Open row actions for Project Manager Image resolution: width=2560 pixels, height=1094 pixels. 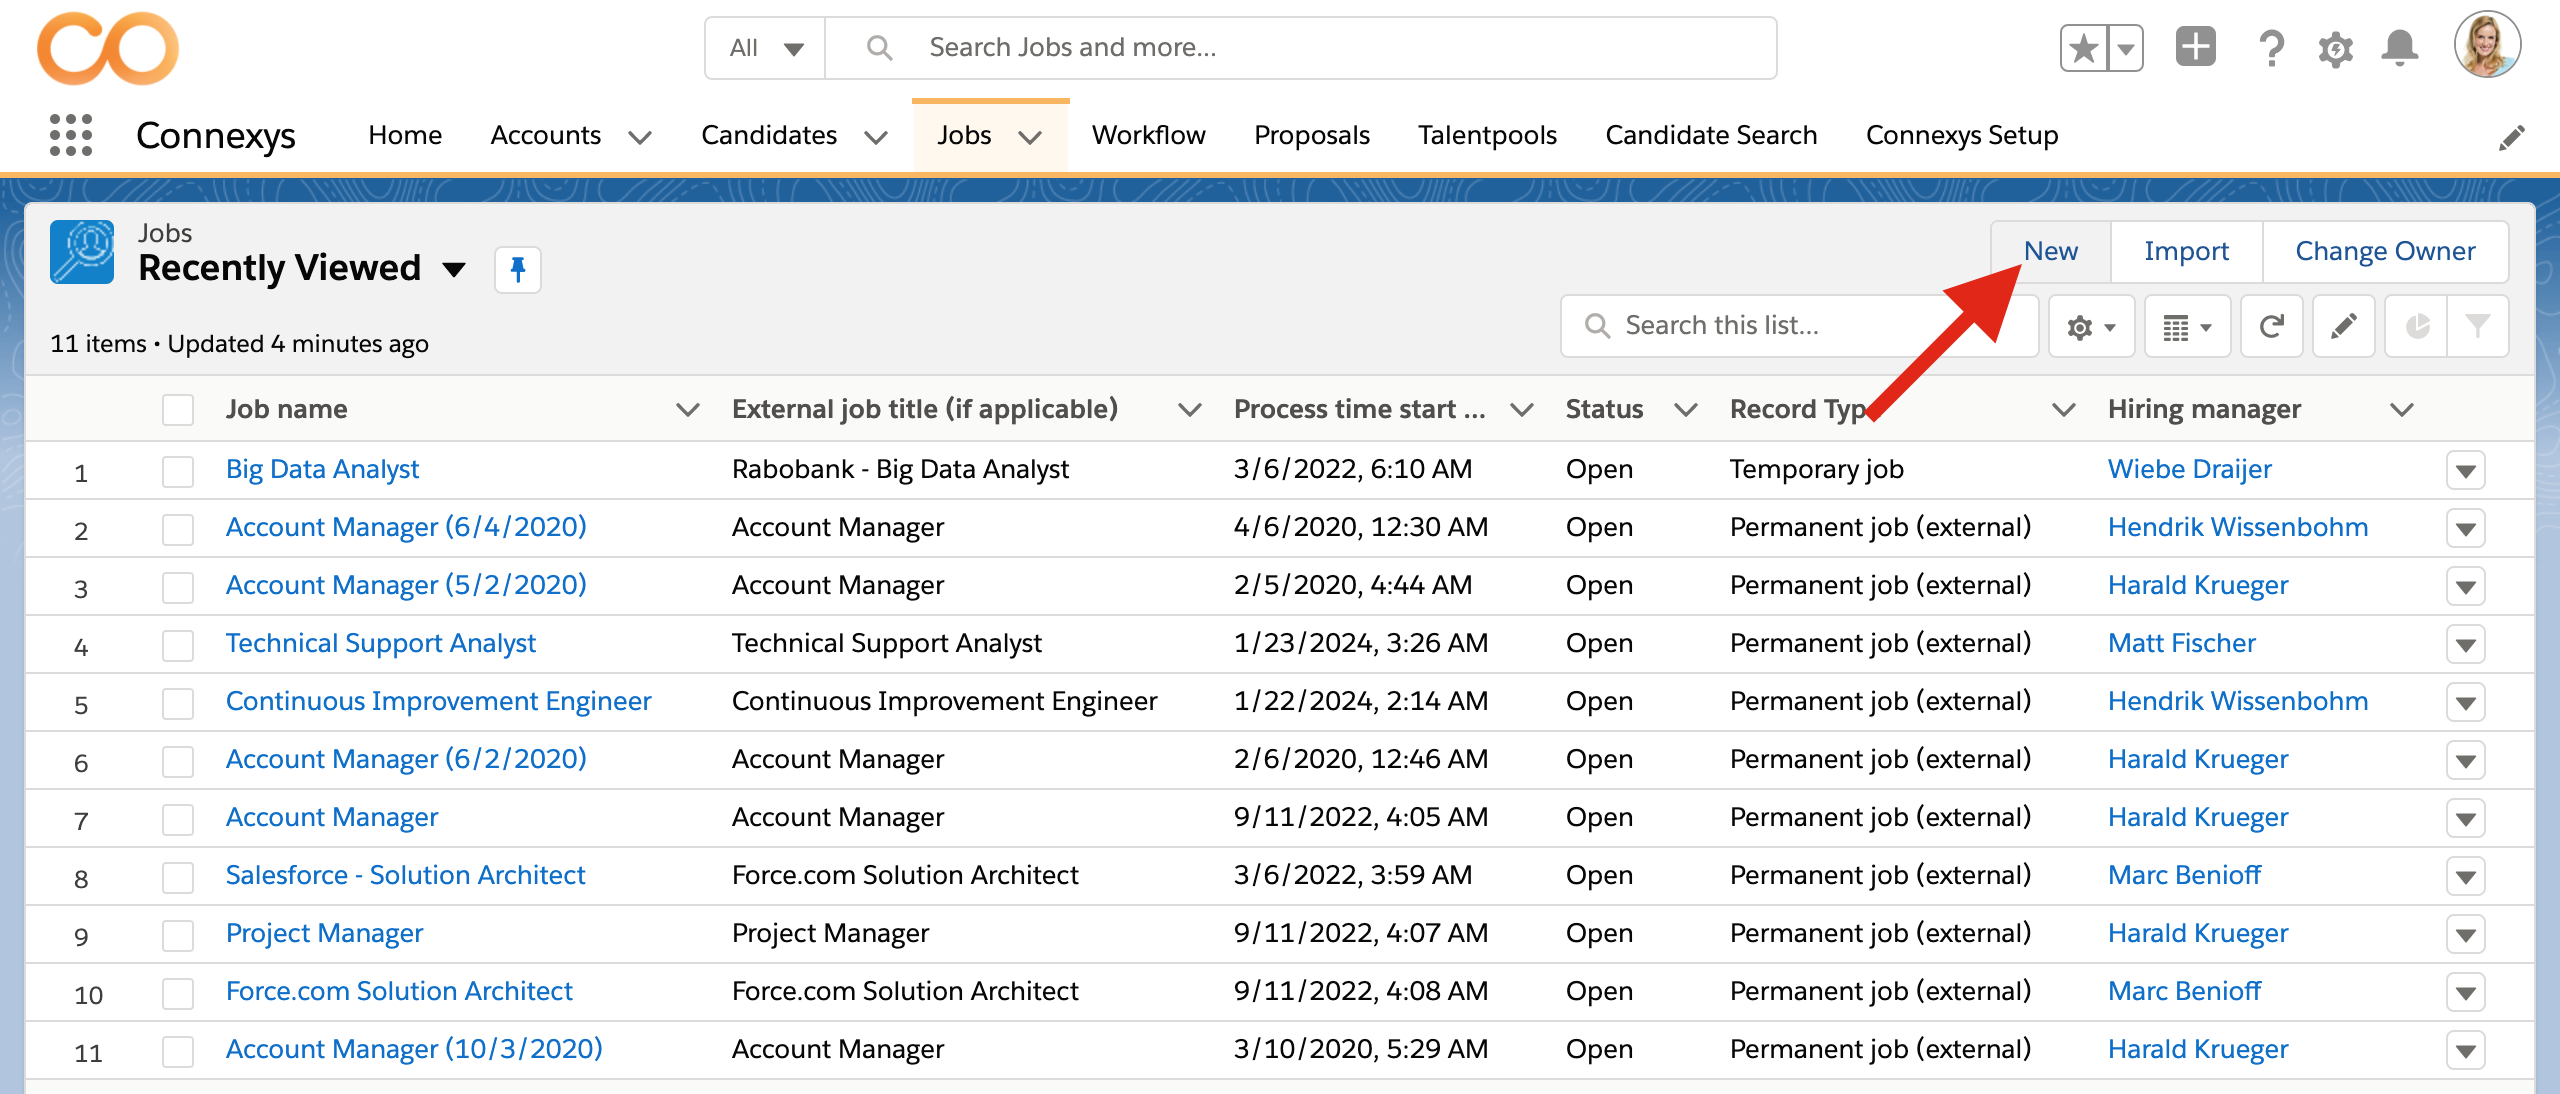[x=2466, y=934]
